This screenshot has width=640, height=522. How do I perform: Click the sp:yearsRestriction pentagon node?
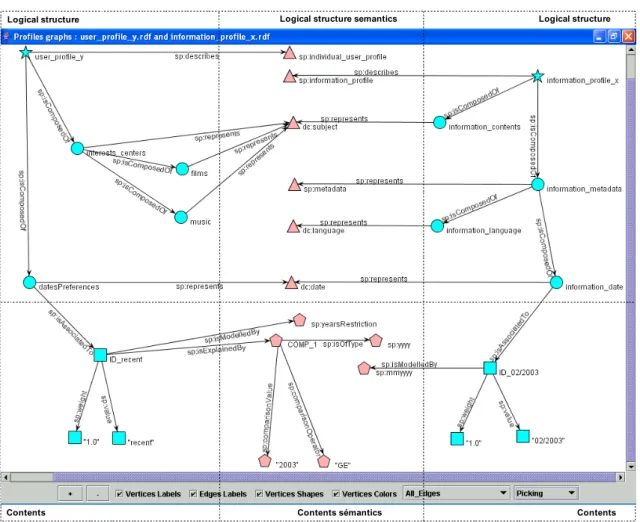click(300, 320)
